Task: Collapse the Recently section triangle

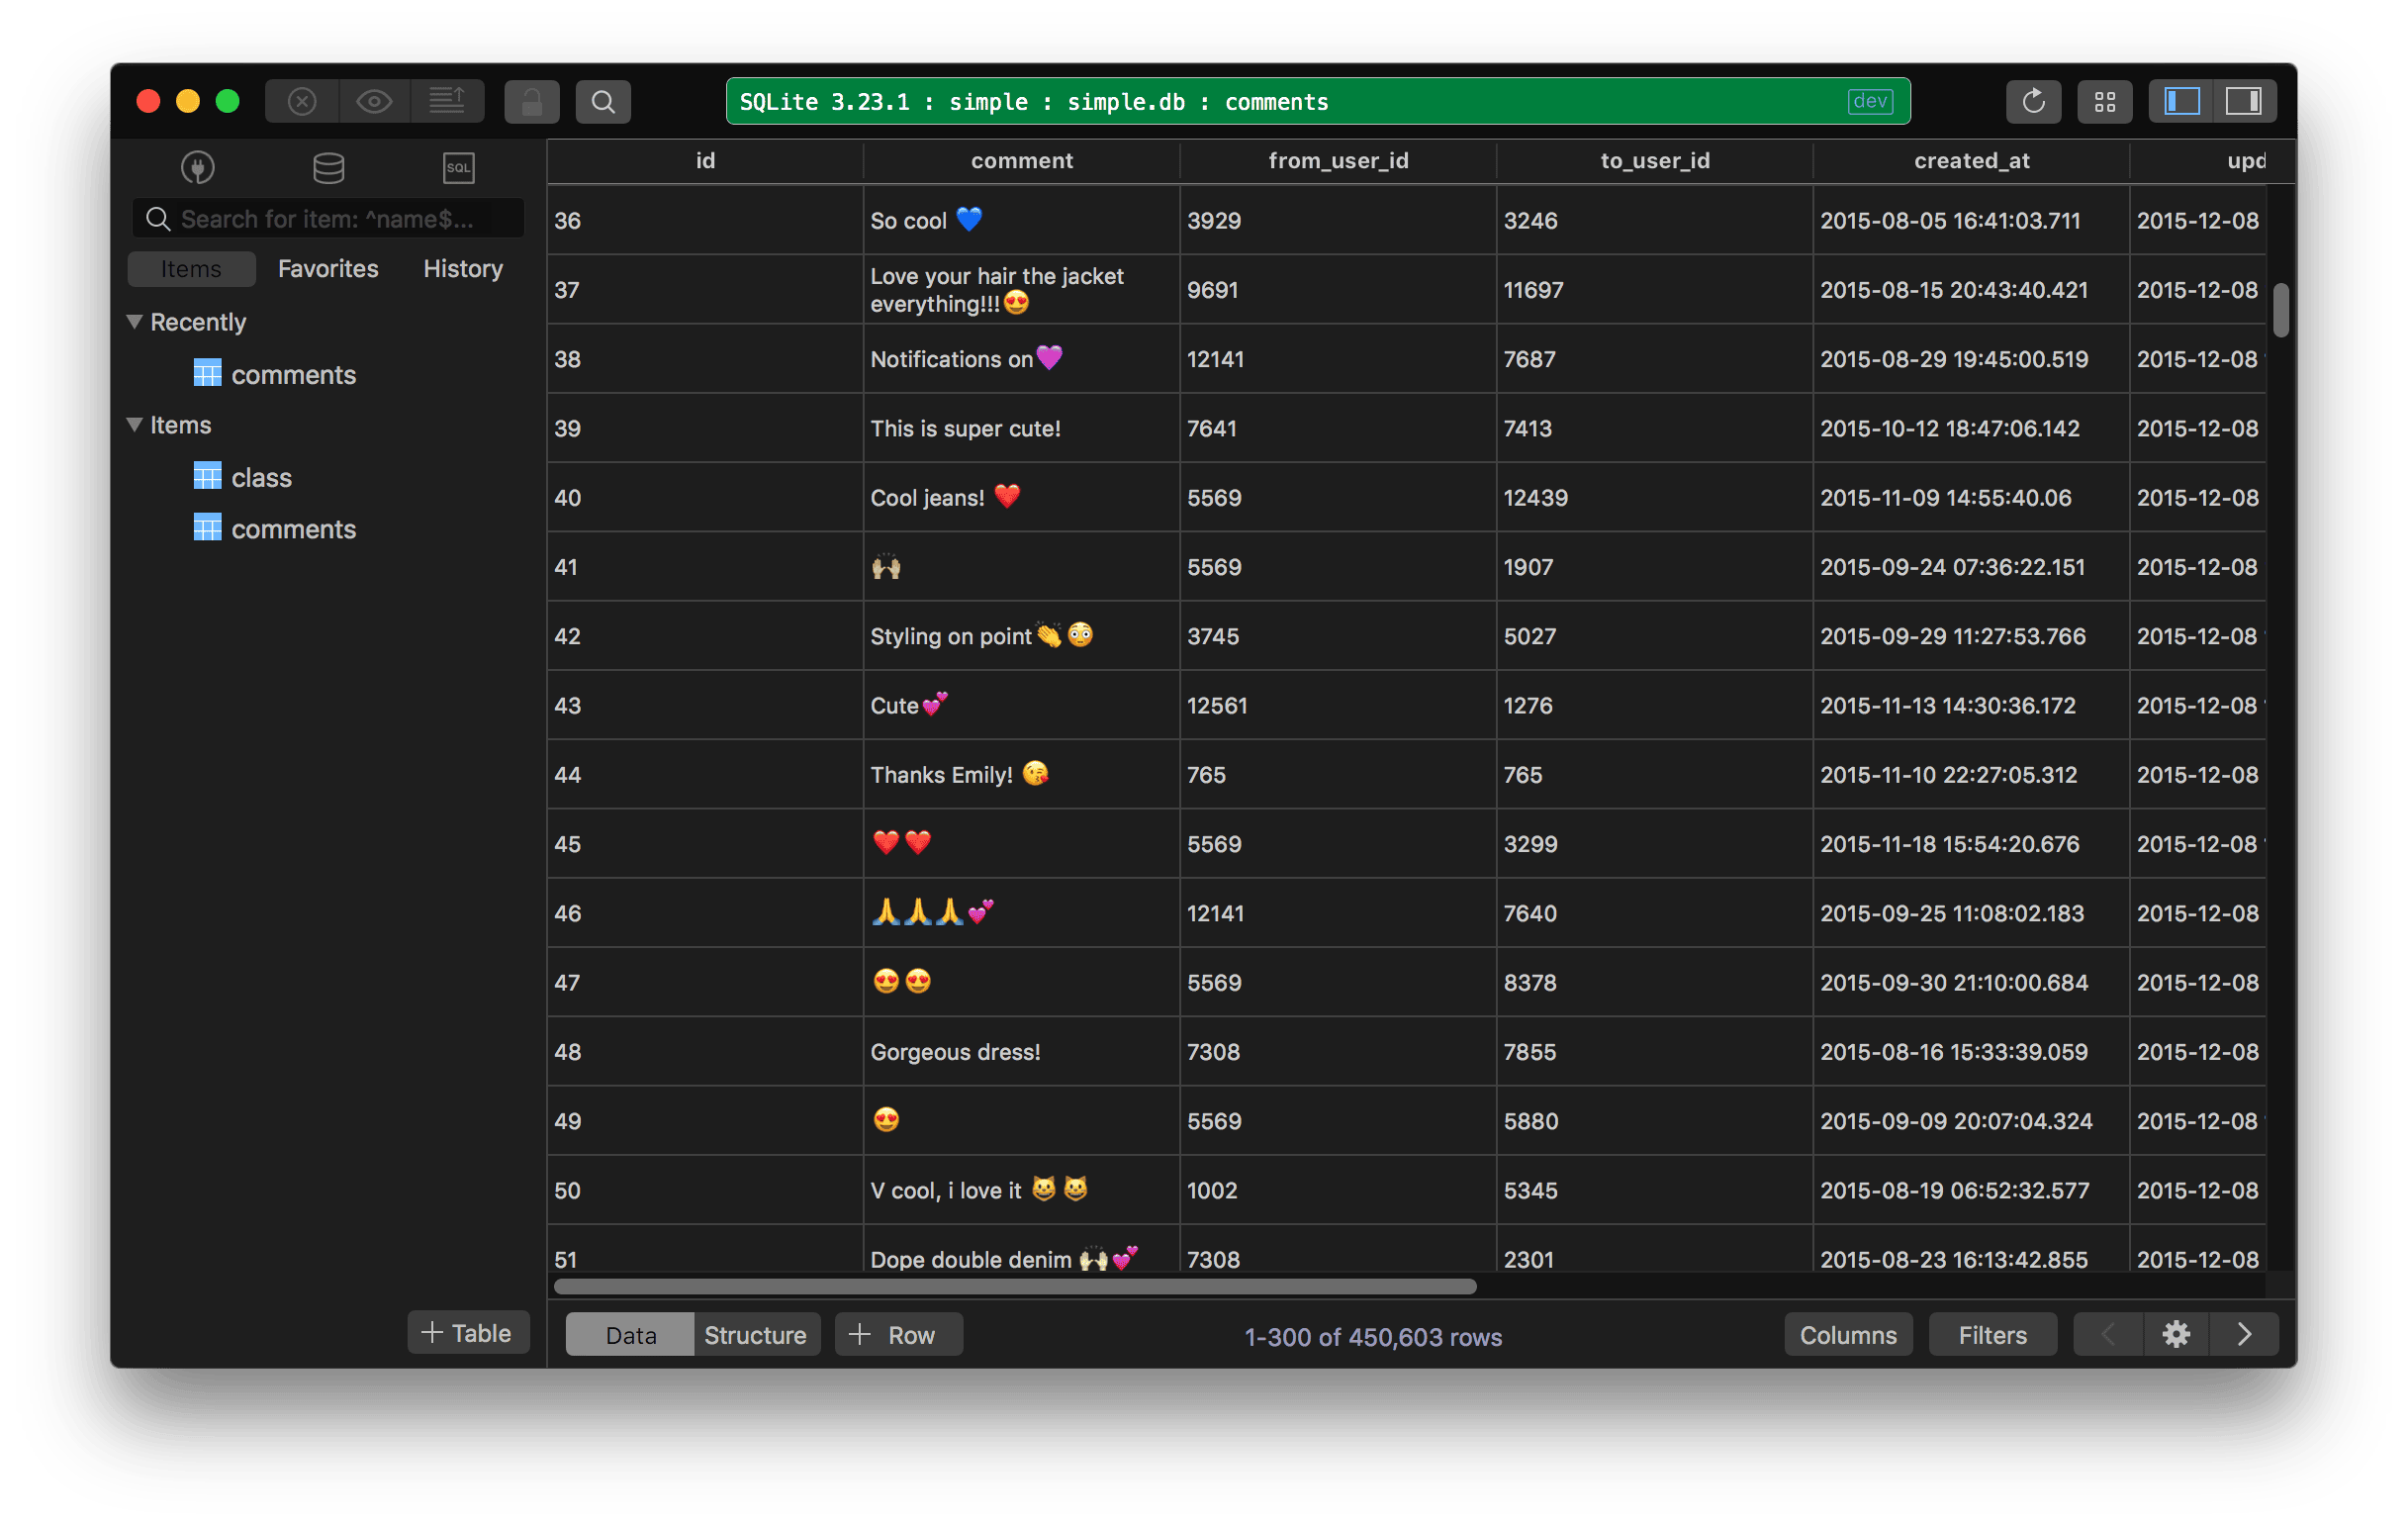Action: click(x=134, y=321)
